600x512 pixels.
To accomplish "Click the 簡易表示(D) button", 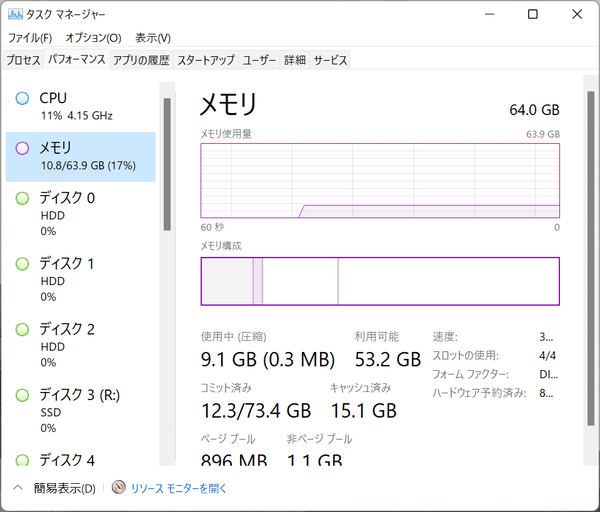I will [x=64, y=489].
